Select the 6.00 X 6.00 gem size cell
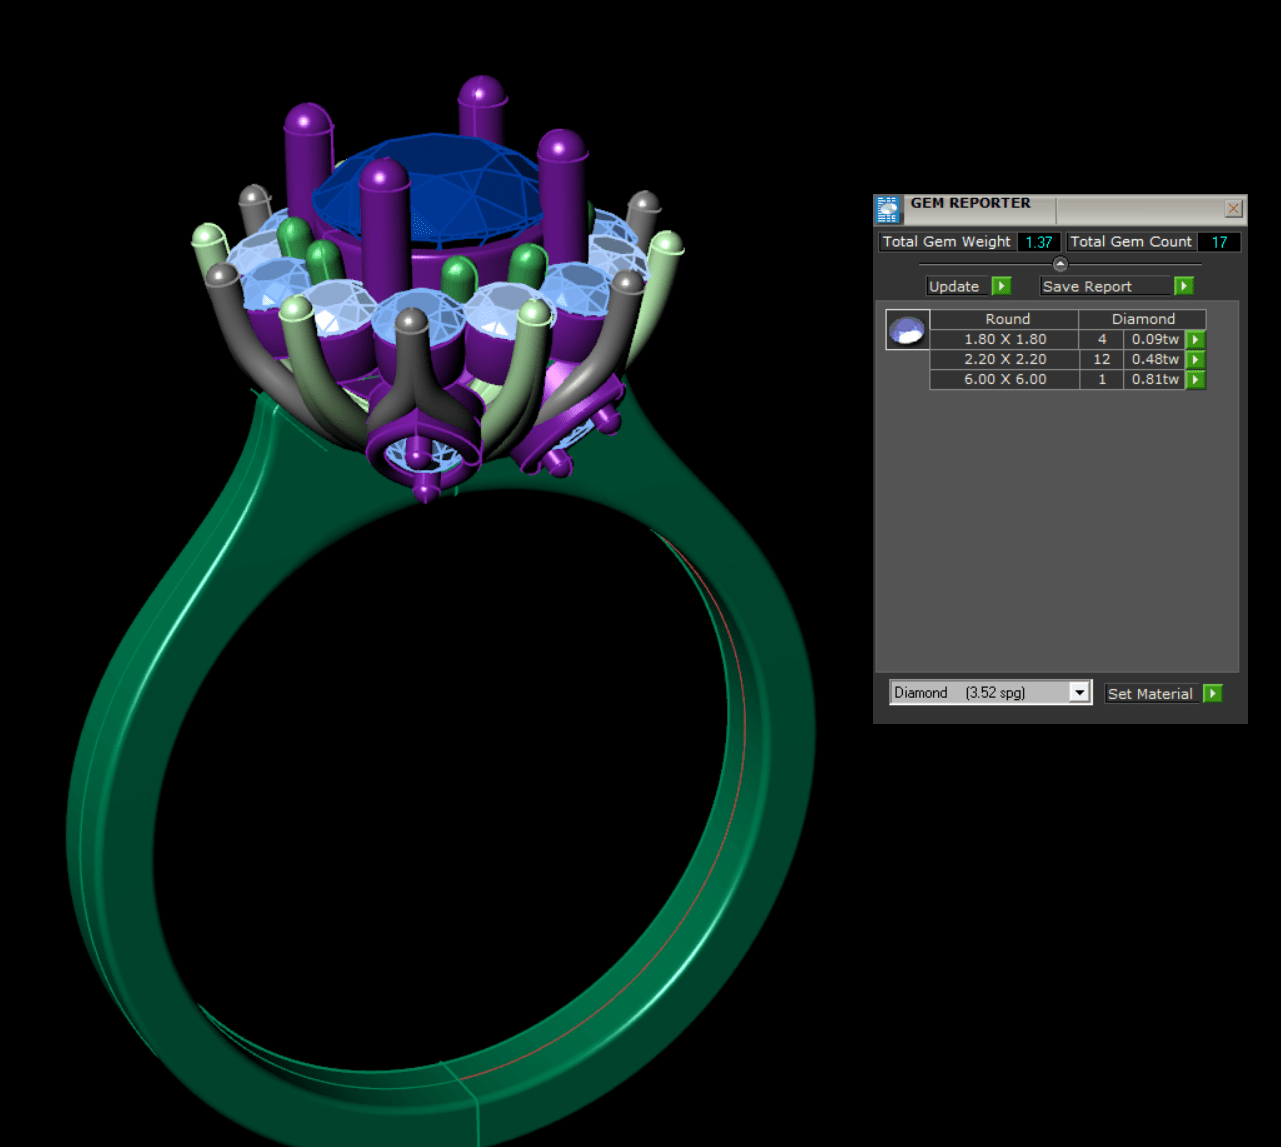 (1004, 380)
